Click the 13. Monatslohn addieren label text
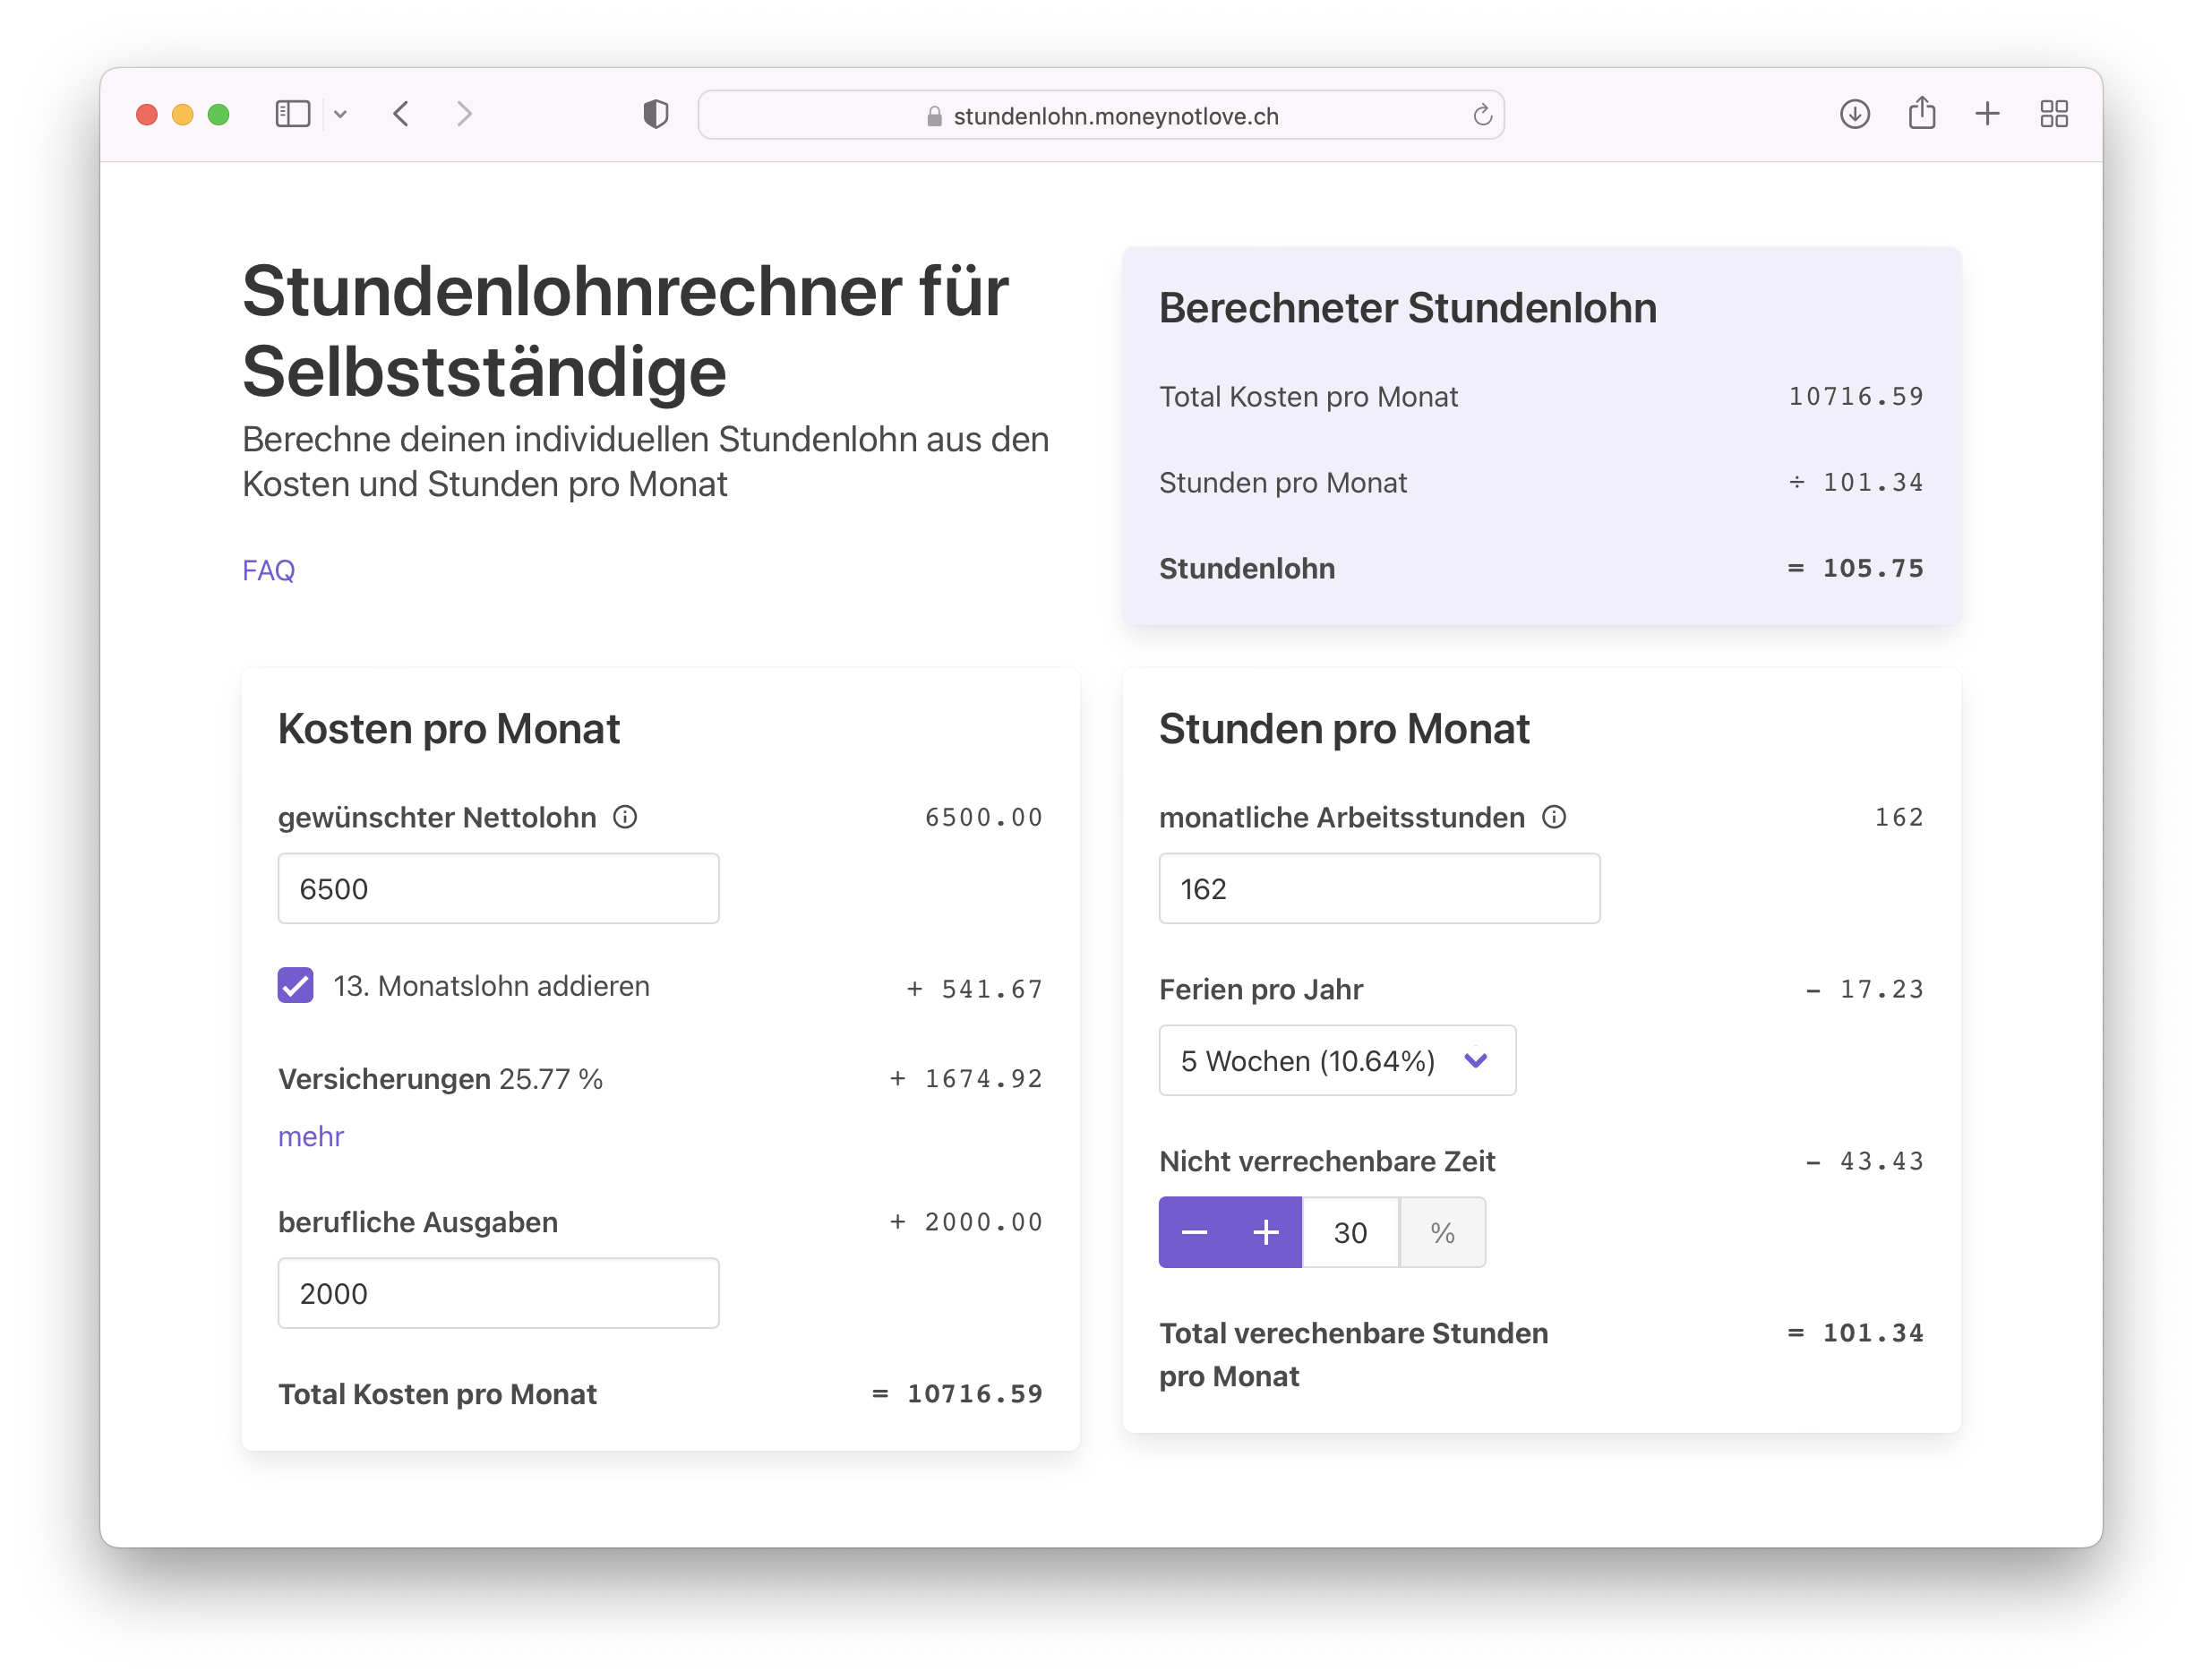Screen dimensions: 2203x1680 491,985
